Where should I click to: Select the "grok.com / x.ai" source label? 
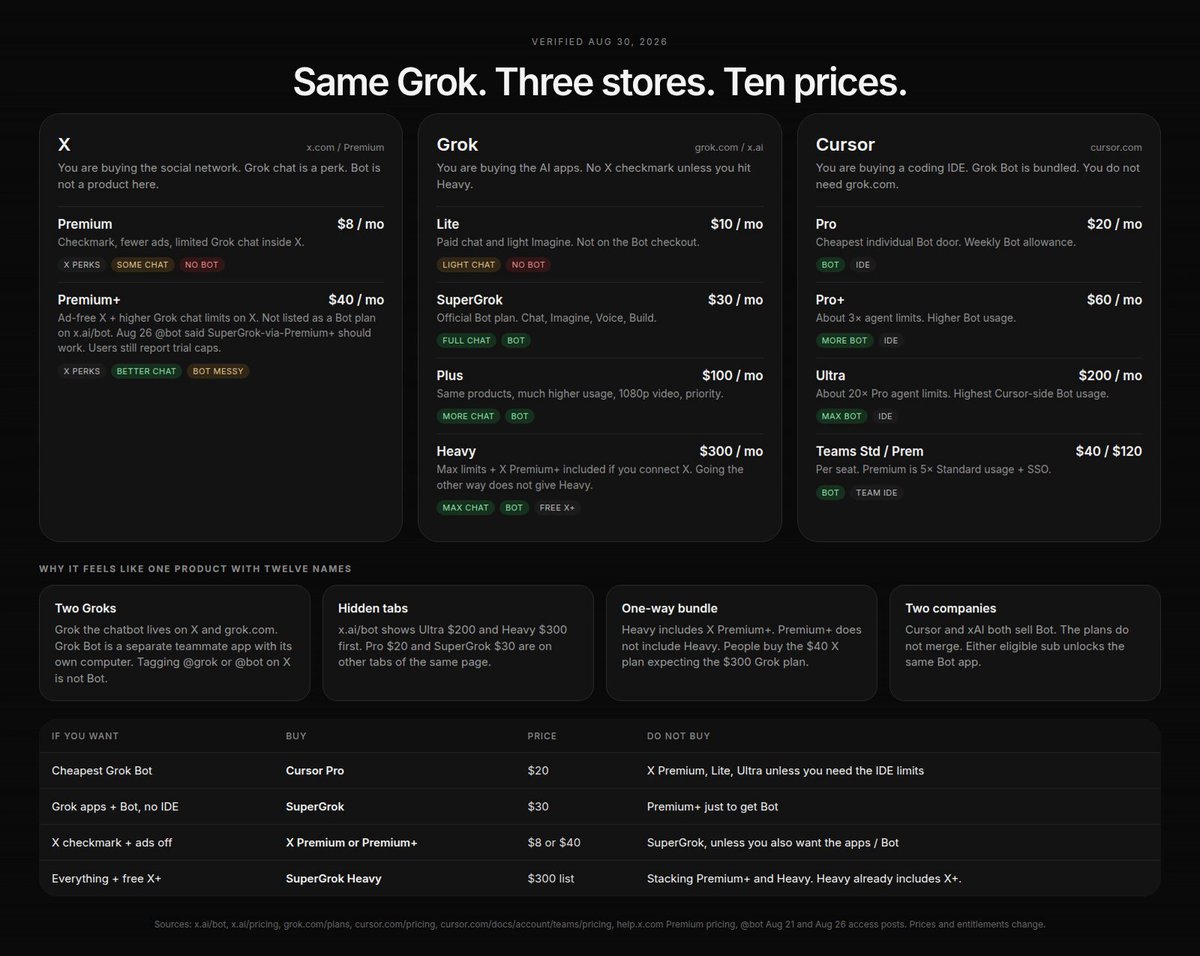tap(729, 147)
